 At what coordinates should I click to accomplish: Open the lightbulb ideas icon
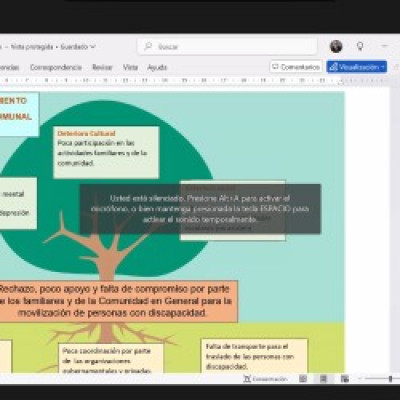pyautogui.click(x=360, y=46)
